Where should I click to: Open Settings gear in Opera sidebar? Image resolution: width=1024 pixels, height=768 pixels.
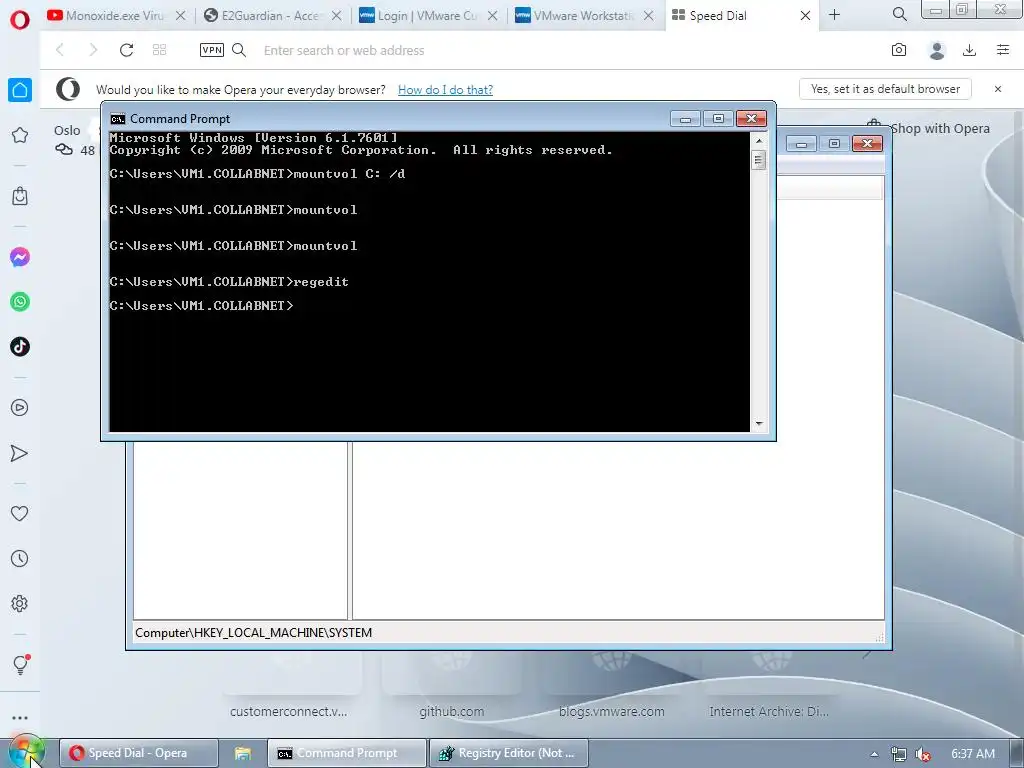(20, 603)
